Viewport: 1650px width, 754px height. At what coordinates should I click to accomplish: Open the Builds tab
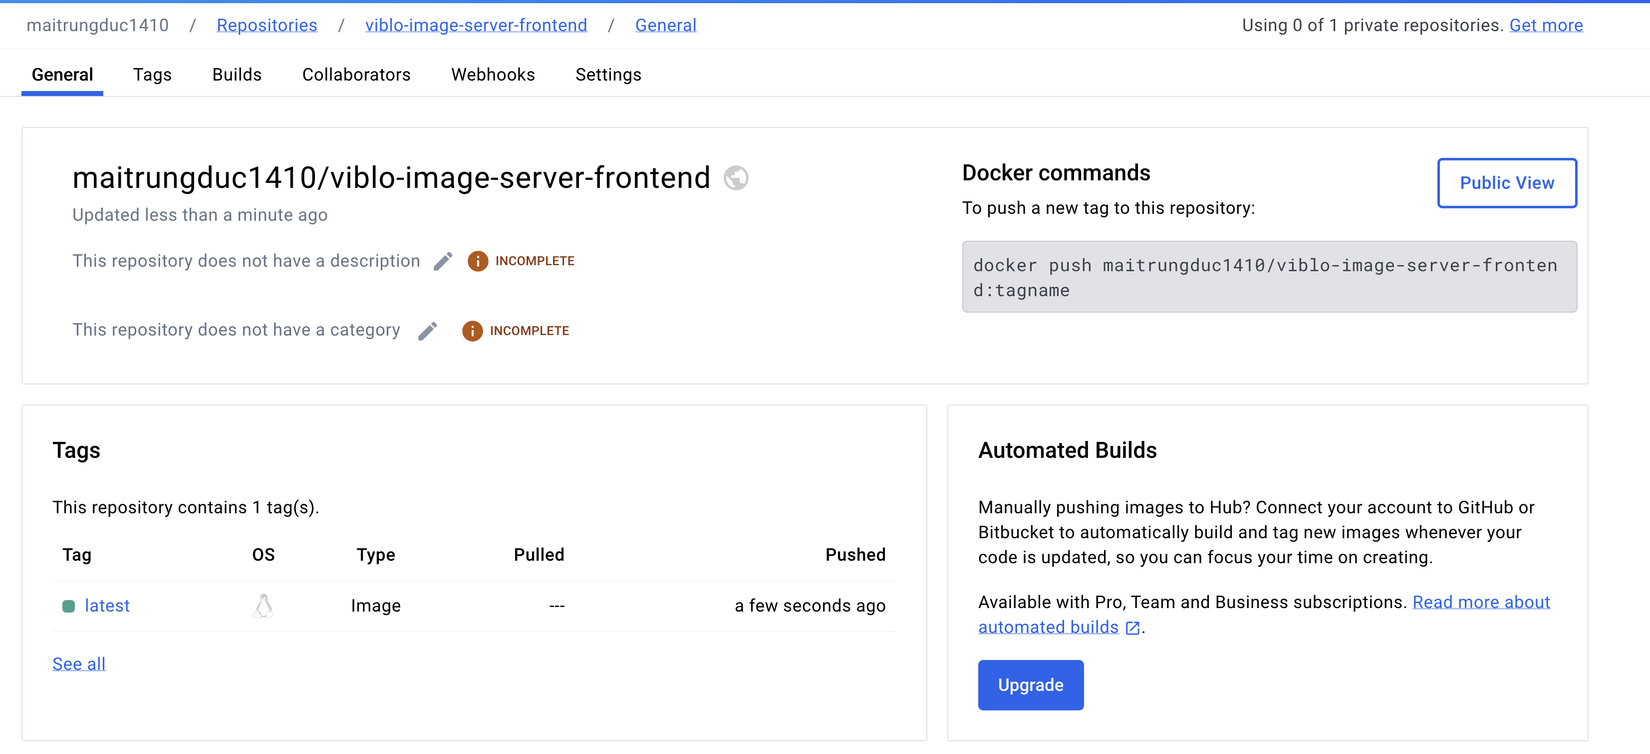pos(237,75)
